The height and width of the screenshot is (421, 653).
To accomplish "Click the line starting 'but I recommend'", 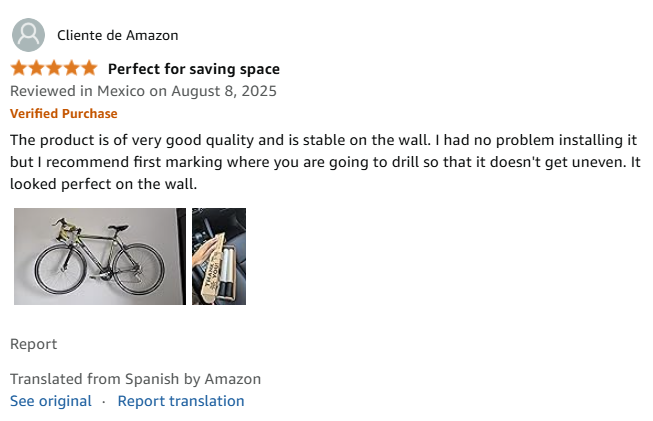I will tap(325, 162).
